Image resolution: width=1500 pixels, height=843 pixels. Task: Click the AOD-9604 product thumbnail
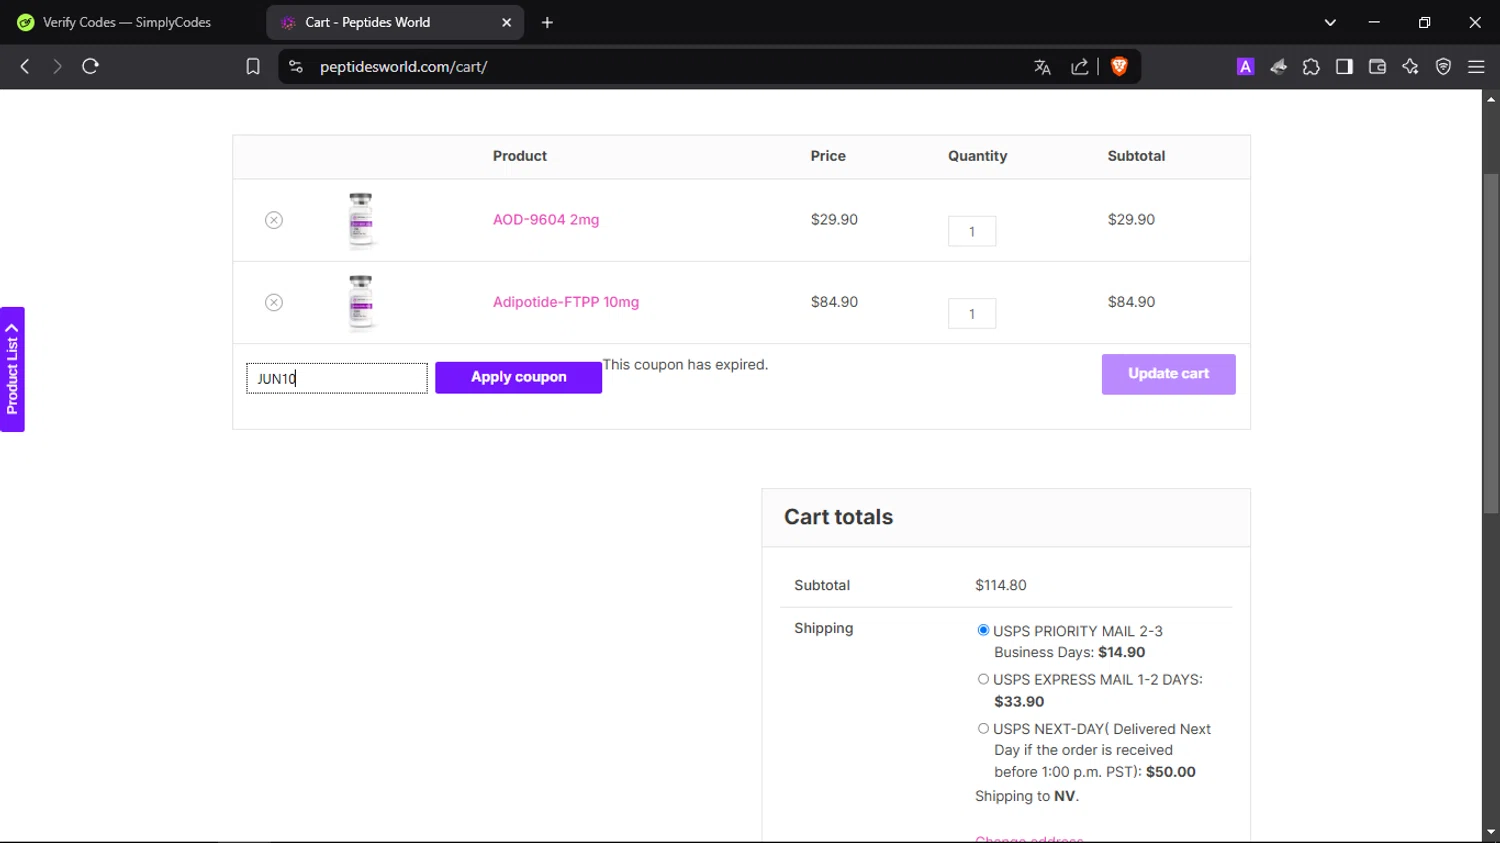coord(361,220)
